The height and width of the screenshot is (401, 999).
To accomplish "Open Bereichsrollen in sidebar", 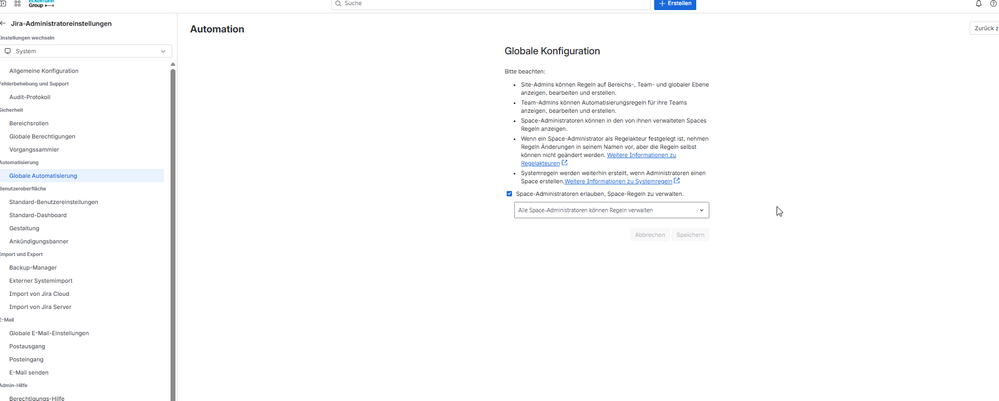I will pos(29,123).
